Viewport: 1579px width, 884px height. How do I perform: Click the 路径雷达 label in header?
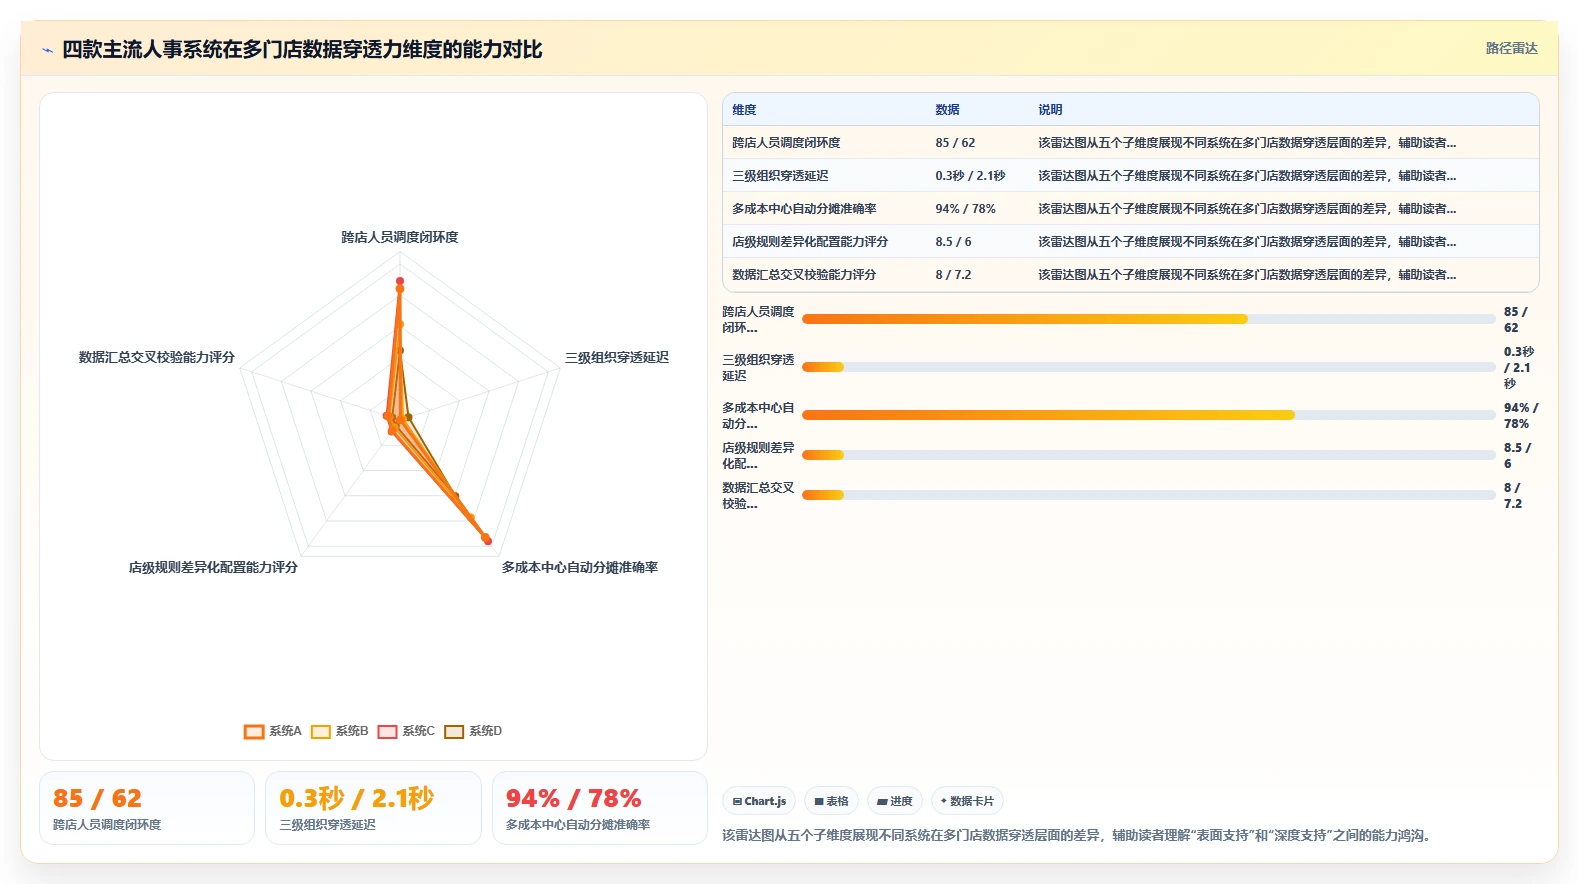coord(1511,48)
